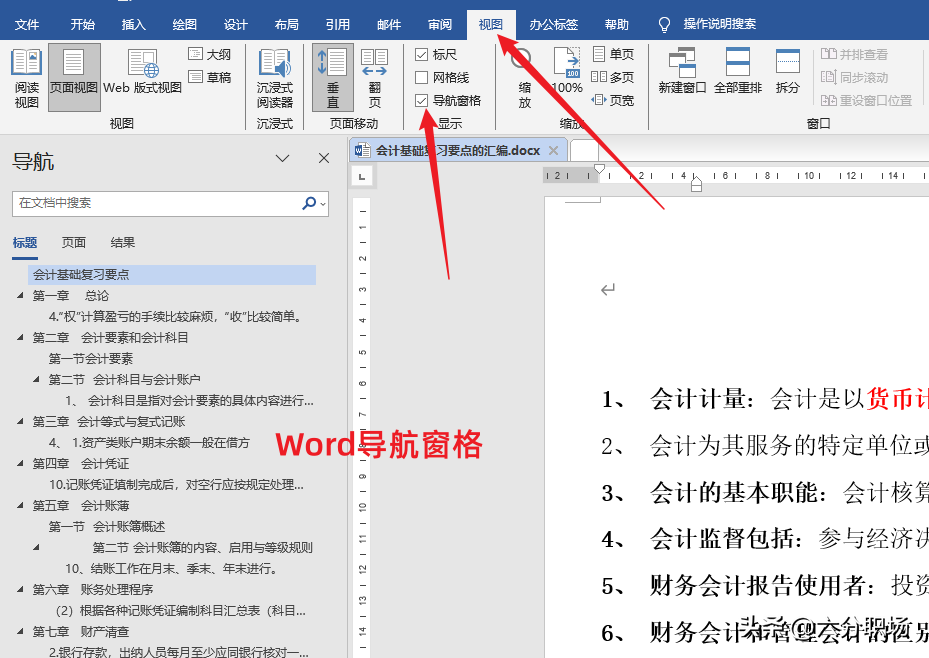
Task: Close the navigation pane
Action: pyautogui.click(x=323, y=158)
